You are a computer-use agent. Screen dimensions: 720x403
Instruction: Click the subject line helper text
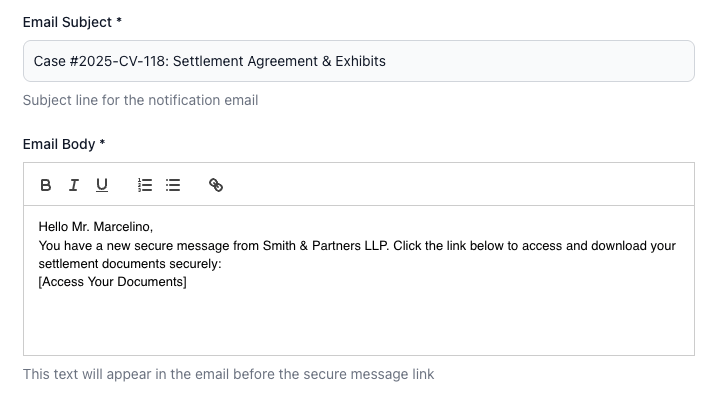point(140,100)
